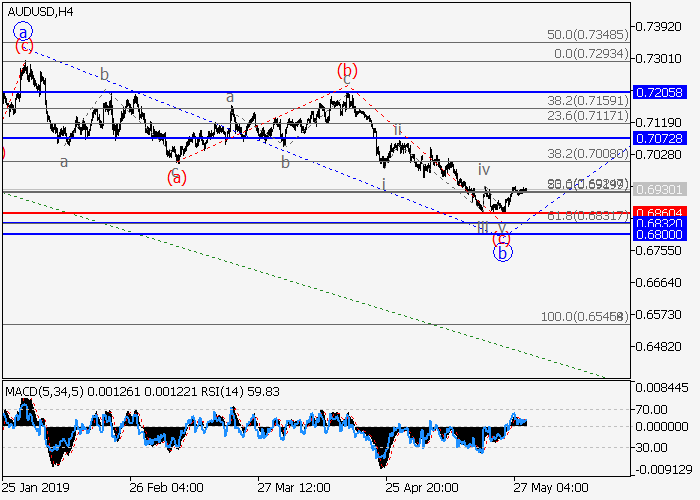Select the gray wave iv label

pos(483,170)
